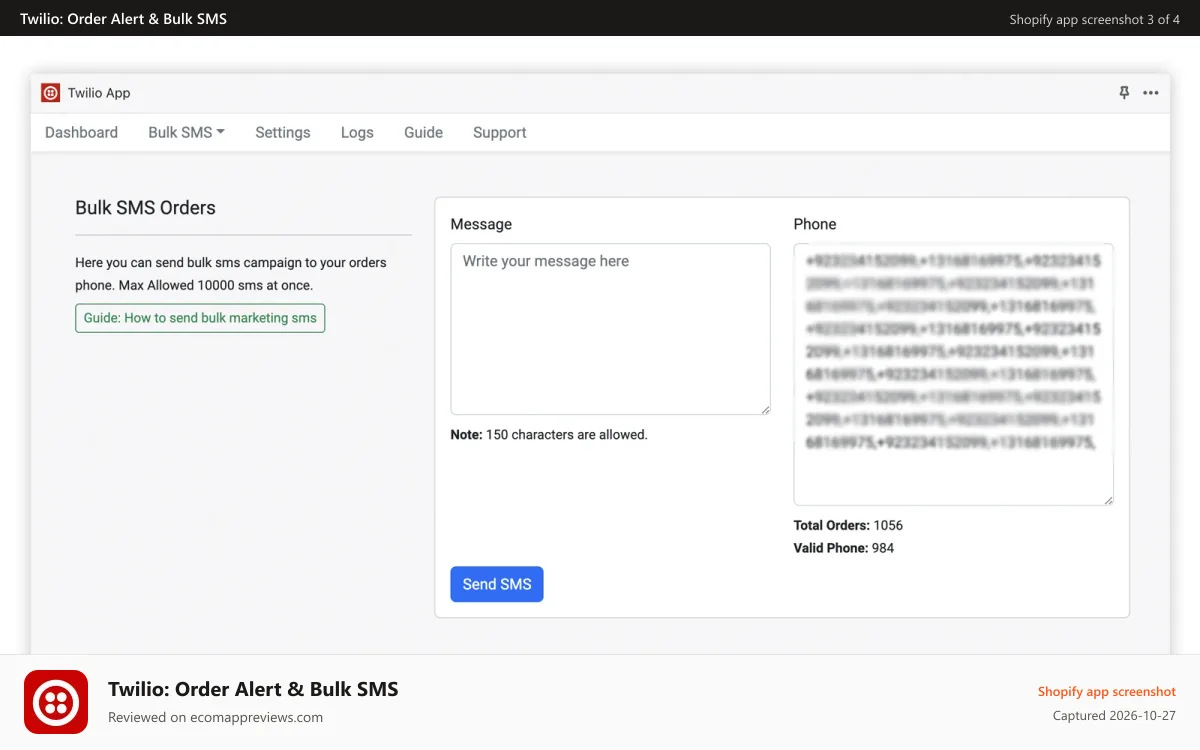Click inside the Phone numbers textarea
This screenshot has height=750, width=1200.
coord(953,375)
